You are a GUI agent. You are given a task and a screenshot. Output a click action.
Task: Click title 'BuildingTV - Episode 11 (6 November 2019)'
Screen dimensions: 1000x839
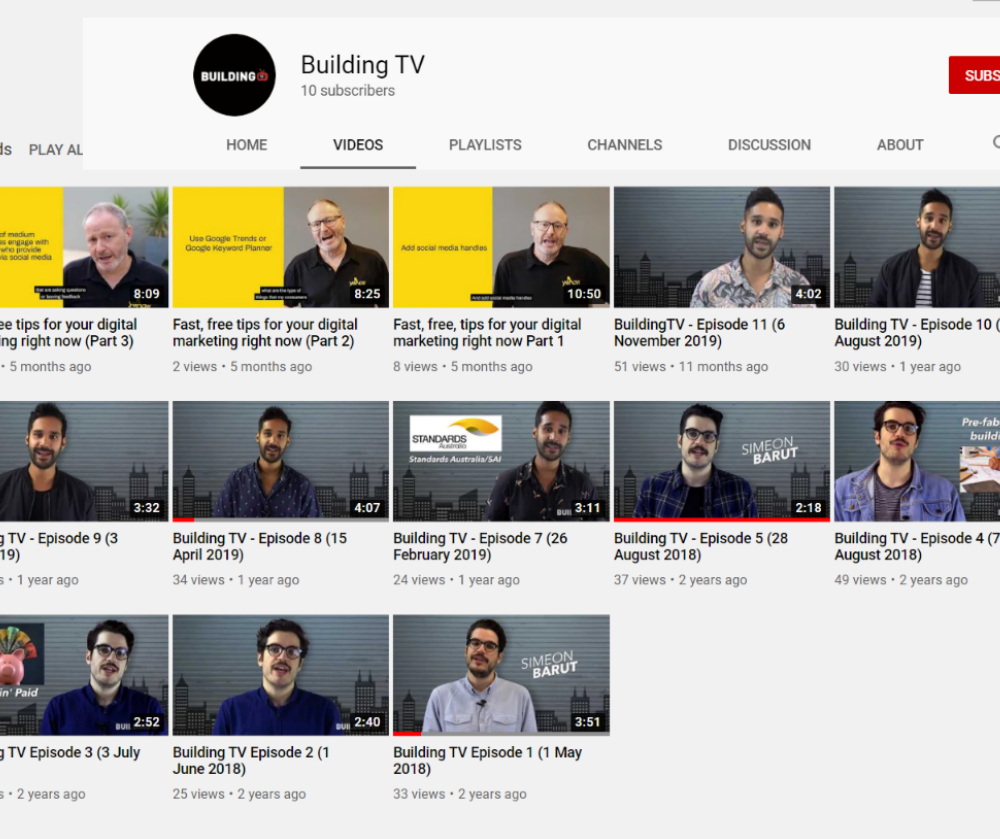(x=700, y=333)
